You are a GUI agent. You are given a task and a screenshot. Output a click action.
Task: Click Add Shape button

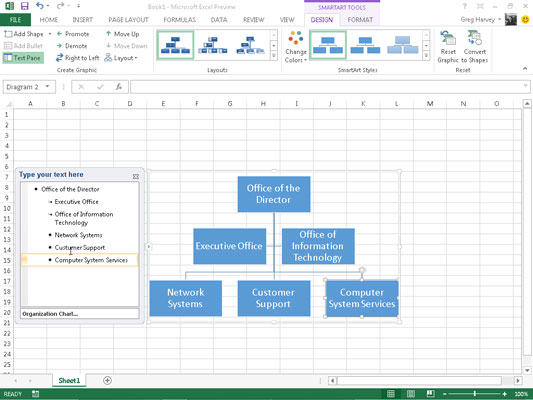click(x=24, y=34)
